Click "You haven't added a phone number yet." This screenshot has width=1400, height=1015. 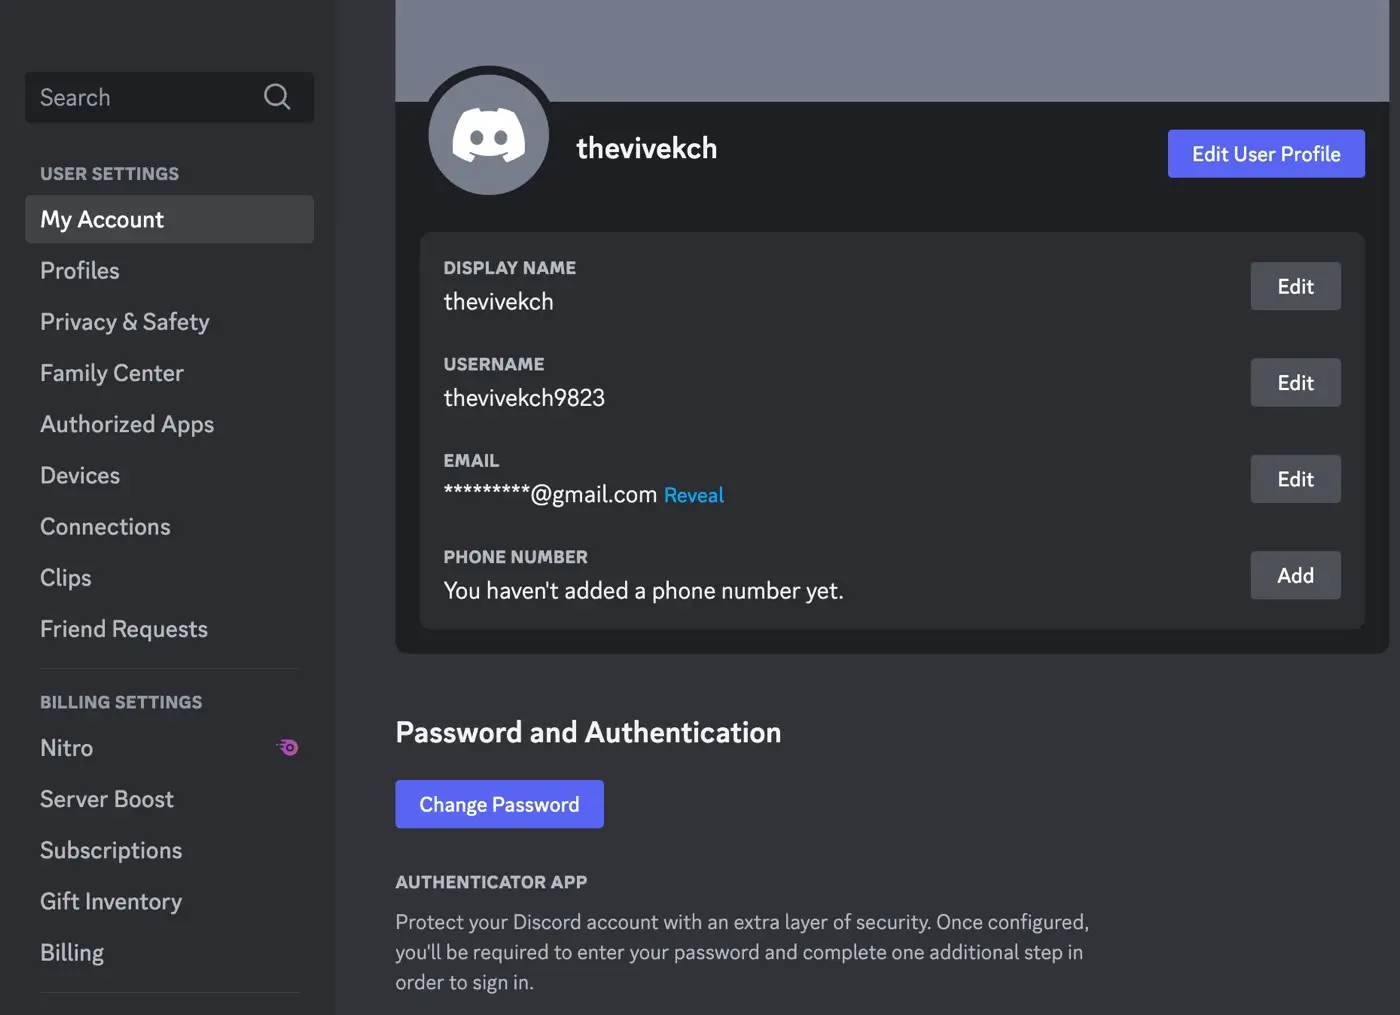[643, 591]
